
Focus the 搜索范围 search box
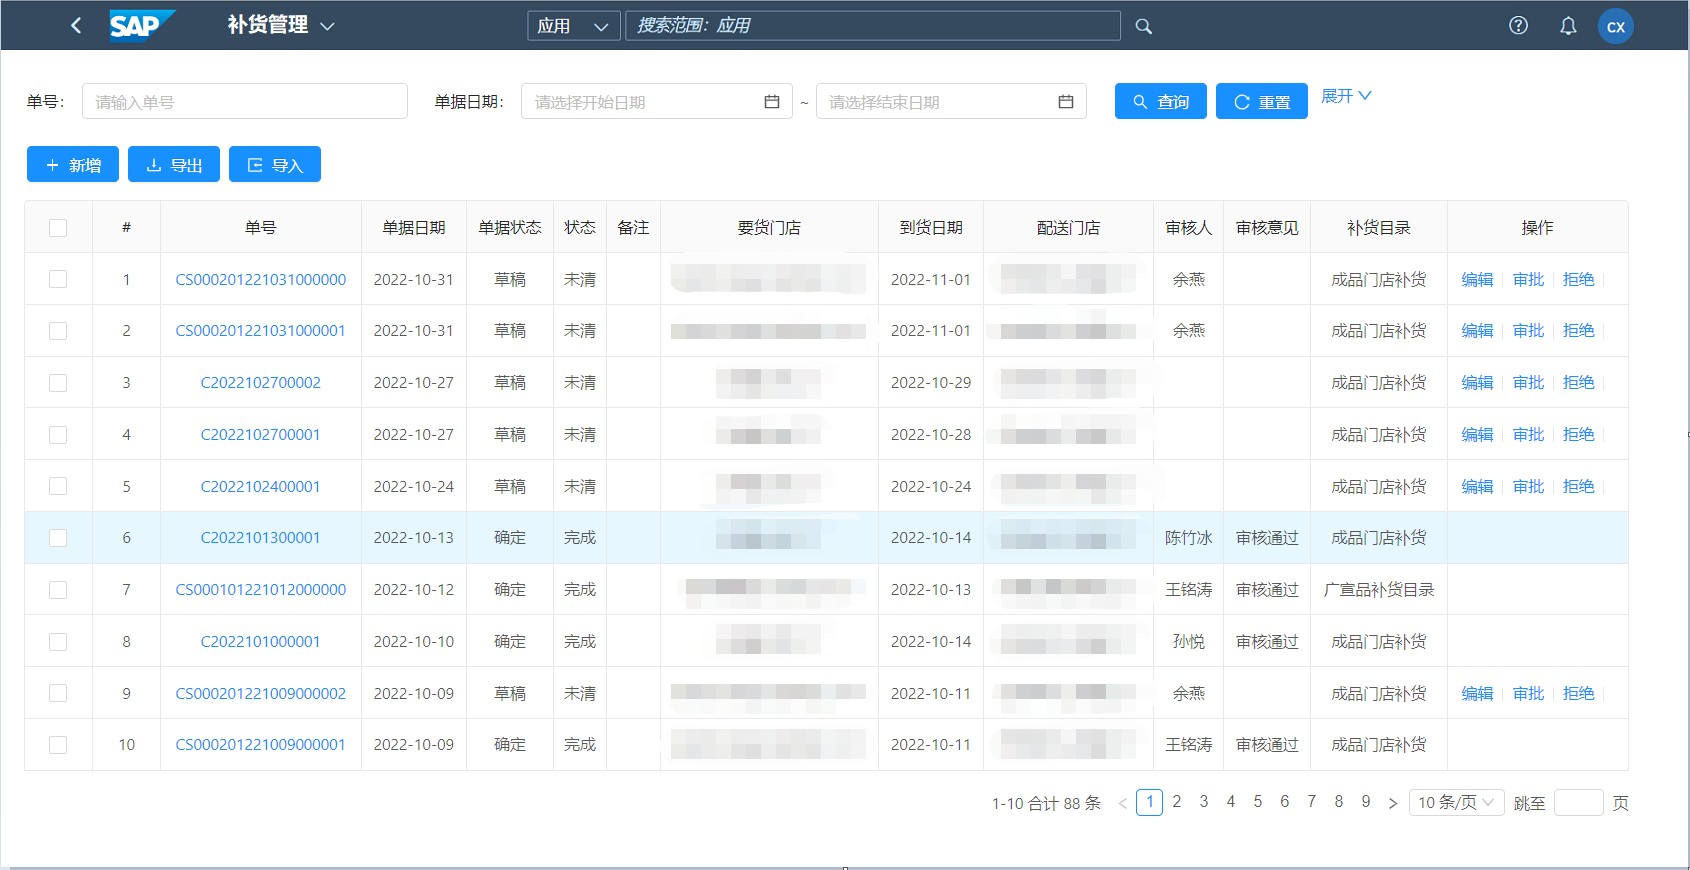tap(872, 26)
